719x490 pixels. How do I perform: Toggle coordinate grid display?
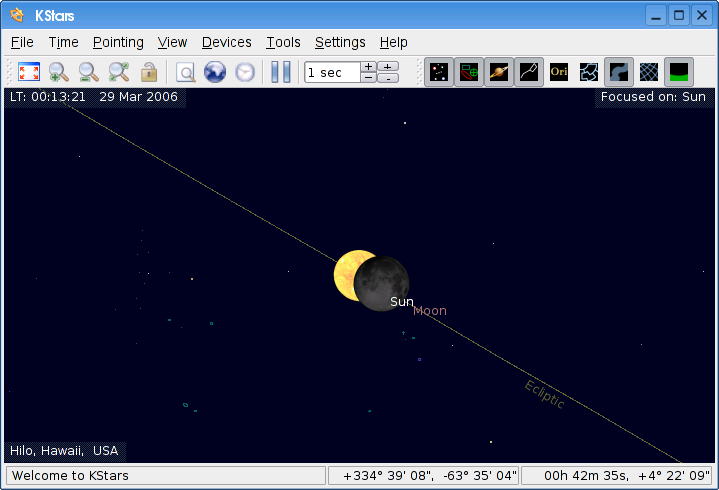click(649, 72)
